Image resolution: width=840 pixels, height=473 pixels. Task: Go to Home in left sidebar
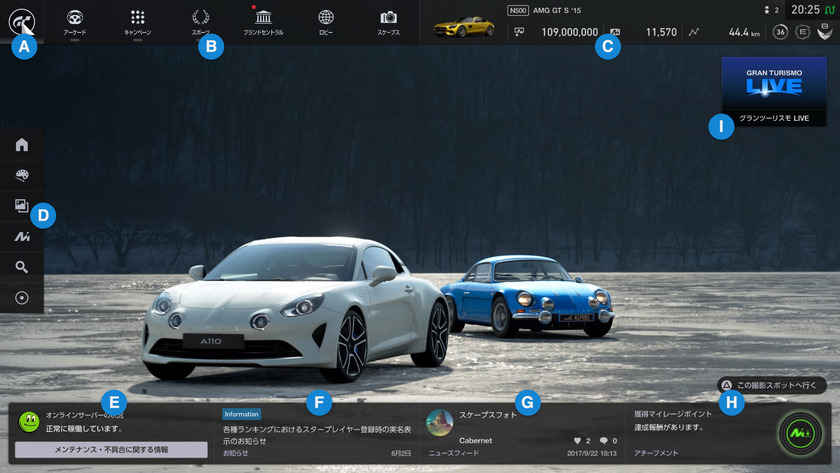21,144
